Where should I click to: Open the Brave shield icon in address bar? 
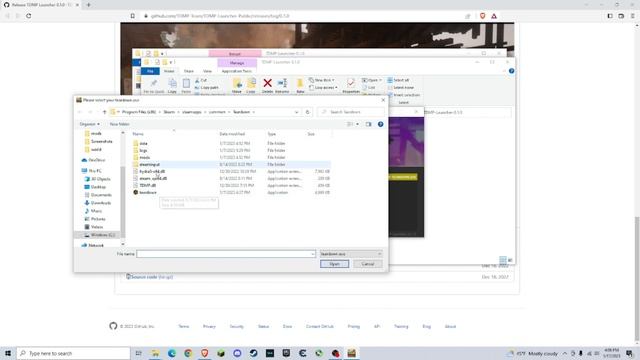[x=482, y=16]
